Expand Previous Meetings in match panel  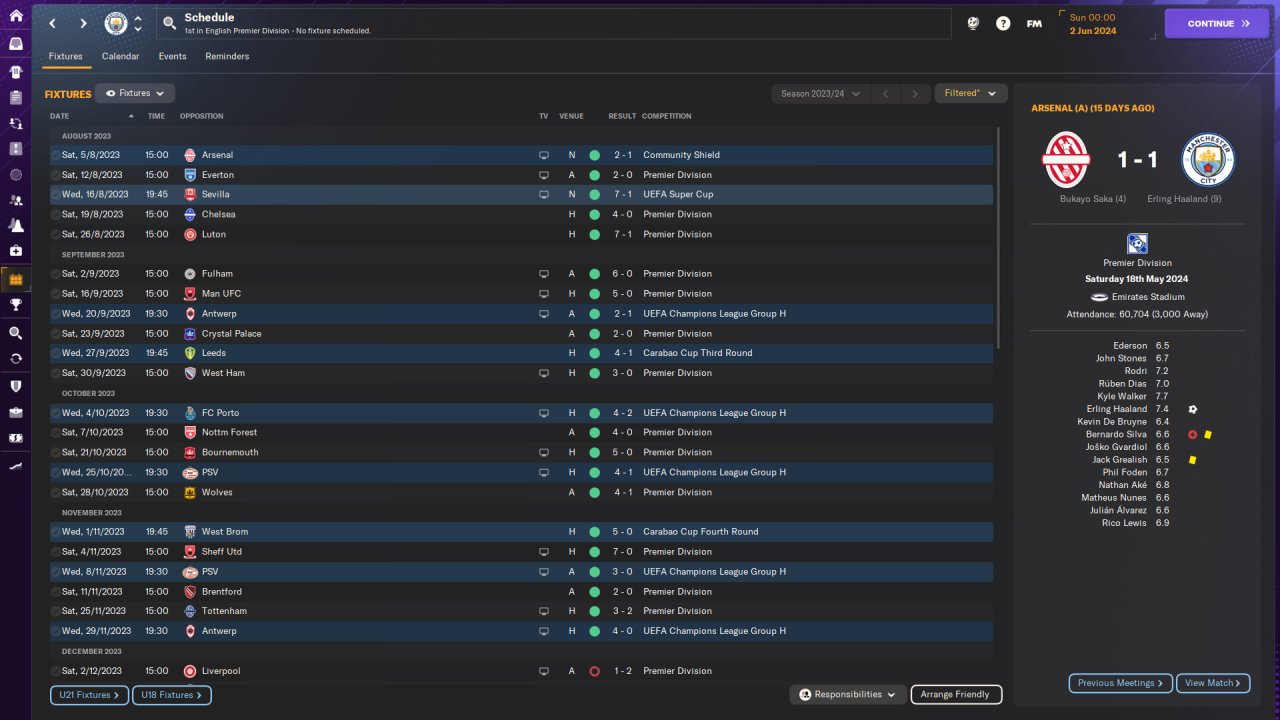[1121, 683]
